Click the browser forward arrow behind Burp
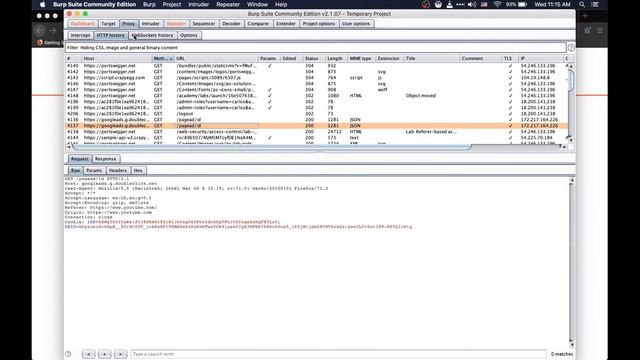This screenshot has width=640, height=360. [53, 30]
